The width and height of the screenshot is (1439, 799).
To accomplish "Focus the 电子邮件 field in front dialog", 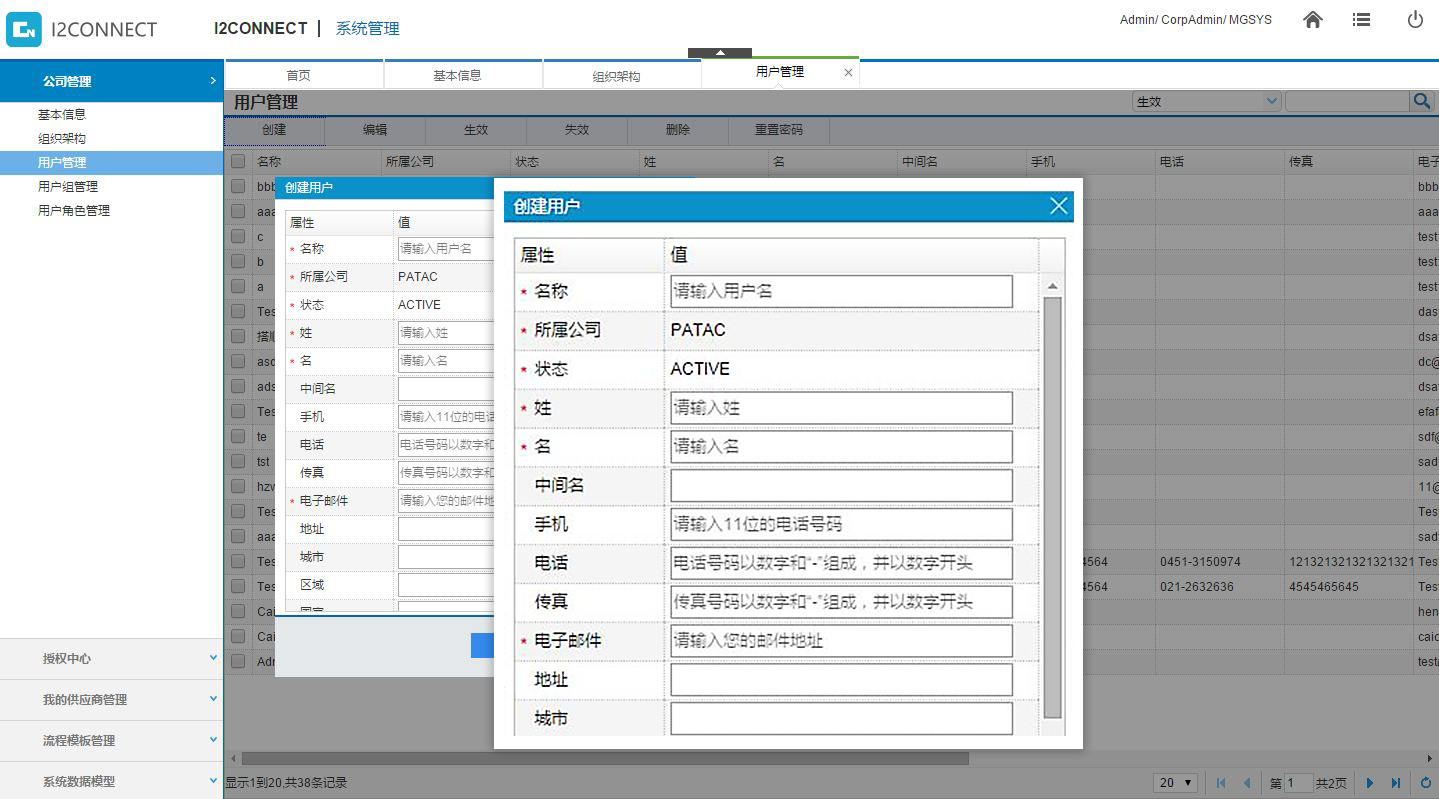I will 841,641.
